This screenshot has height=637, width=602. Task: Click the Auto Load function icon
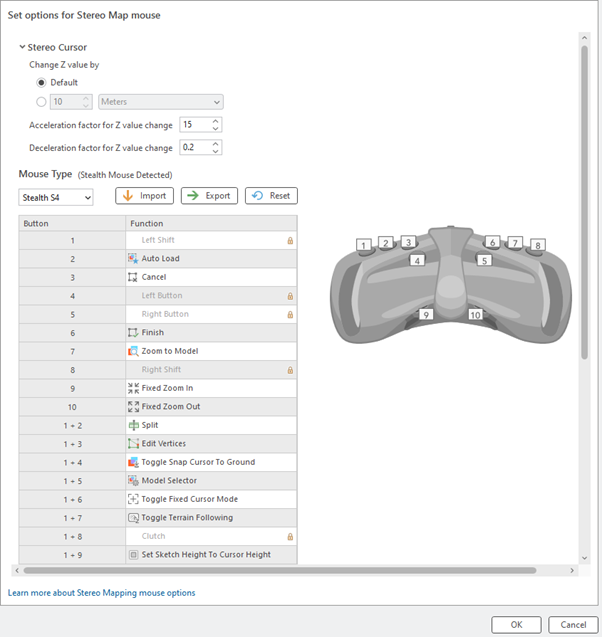(x=133, y=259)
